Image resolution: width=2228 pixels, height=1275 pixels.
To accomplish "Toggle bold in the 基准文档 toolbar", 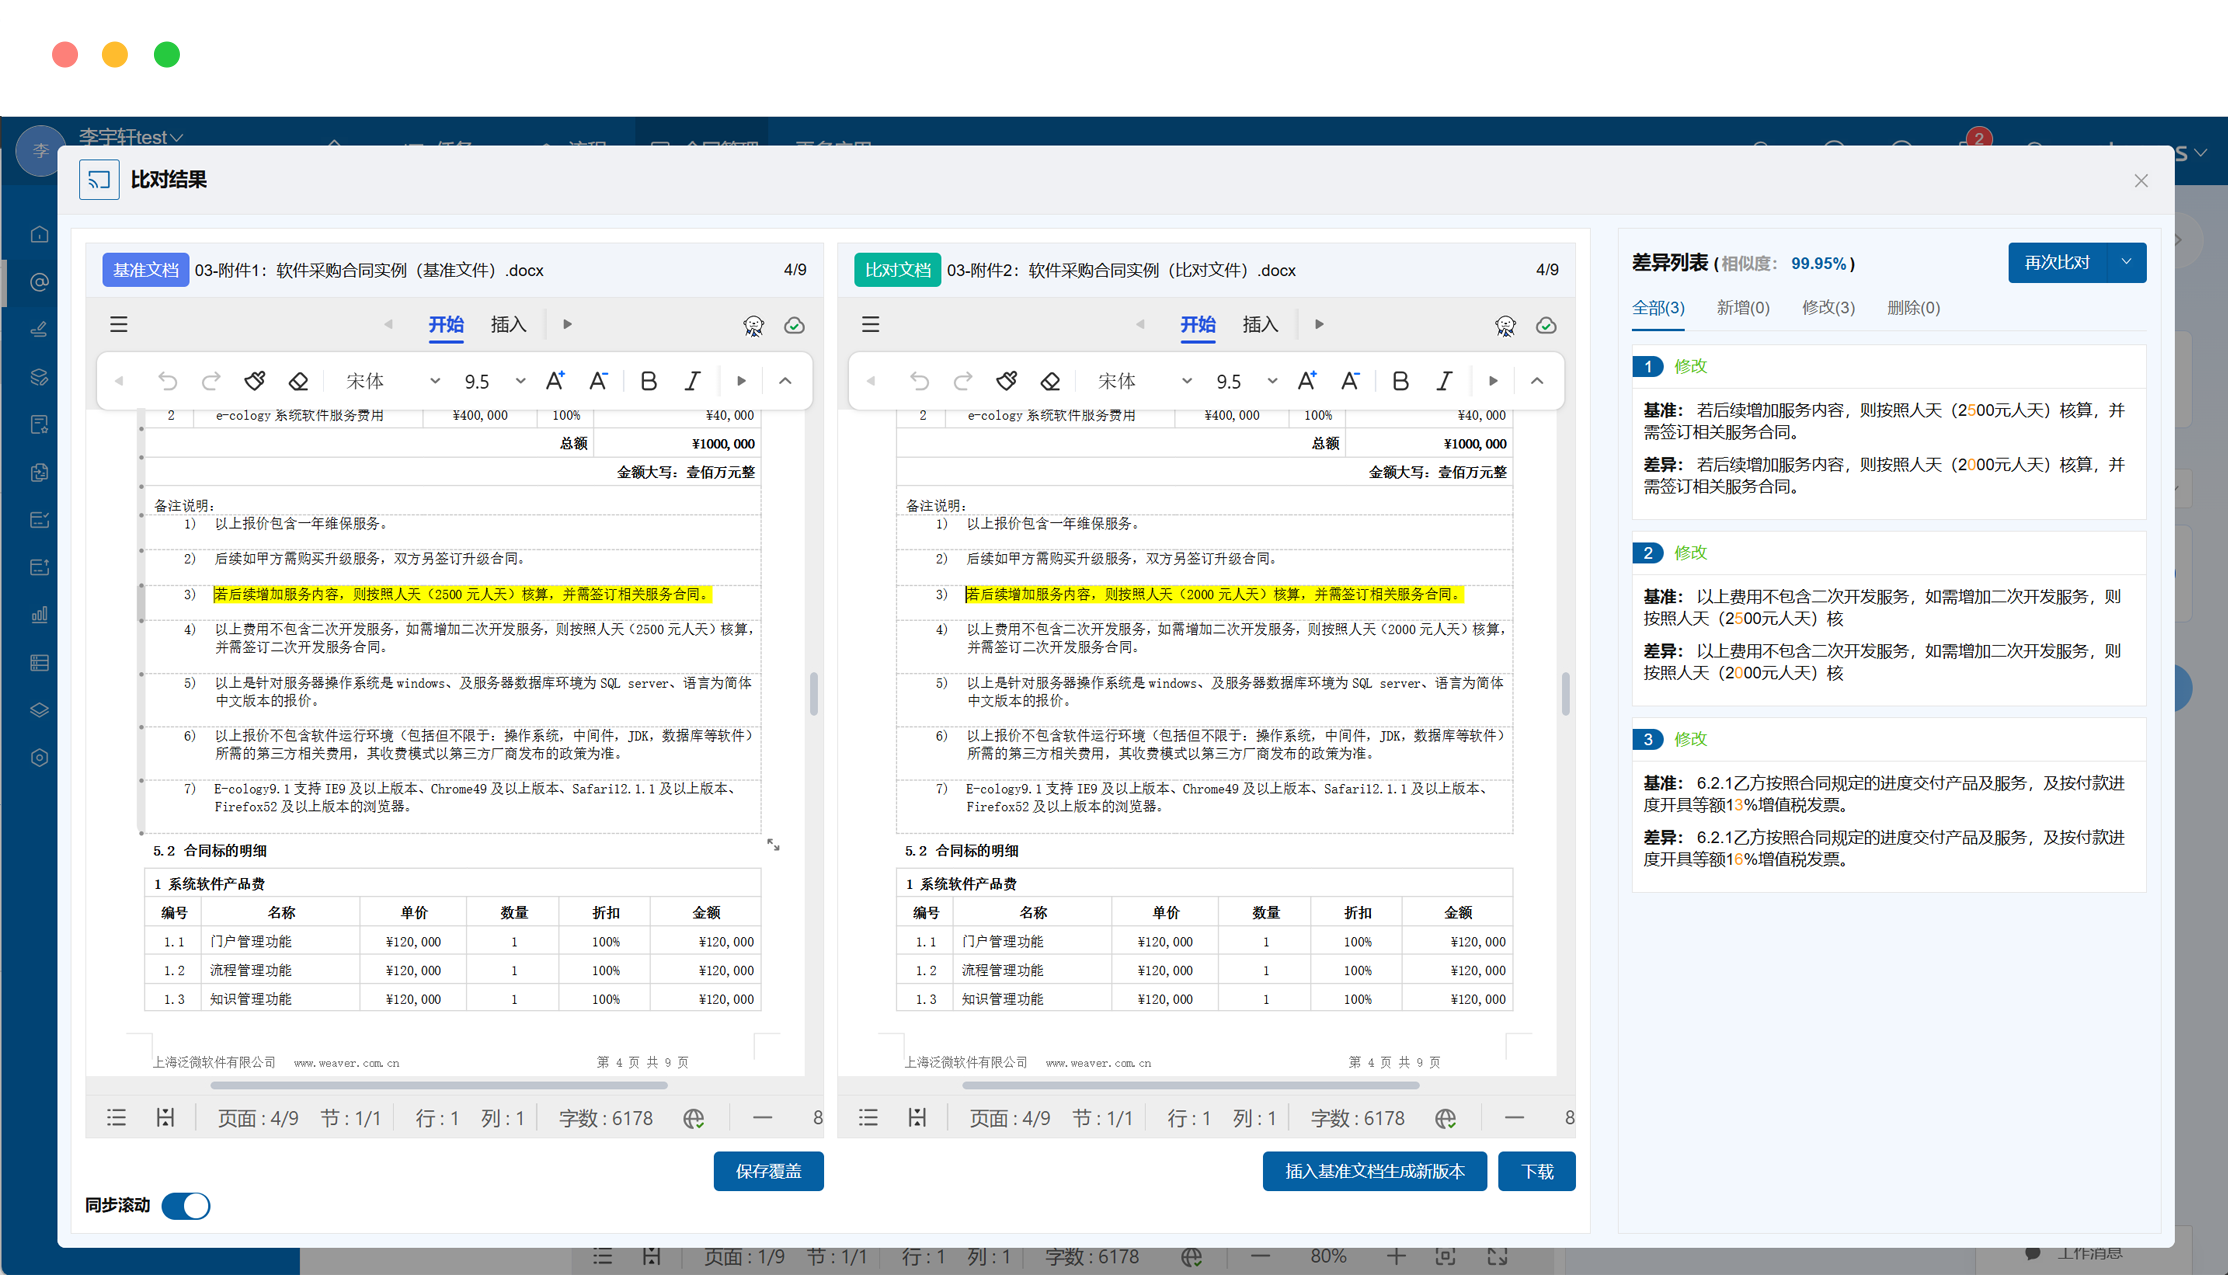I will 648,381.
